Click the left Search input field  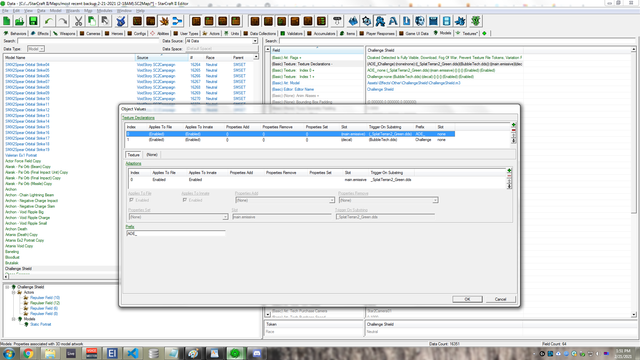[x=88, y=41]
